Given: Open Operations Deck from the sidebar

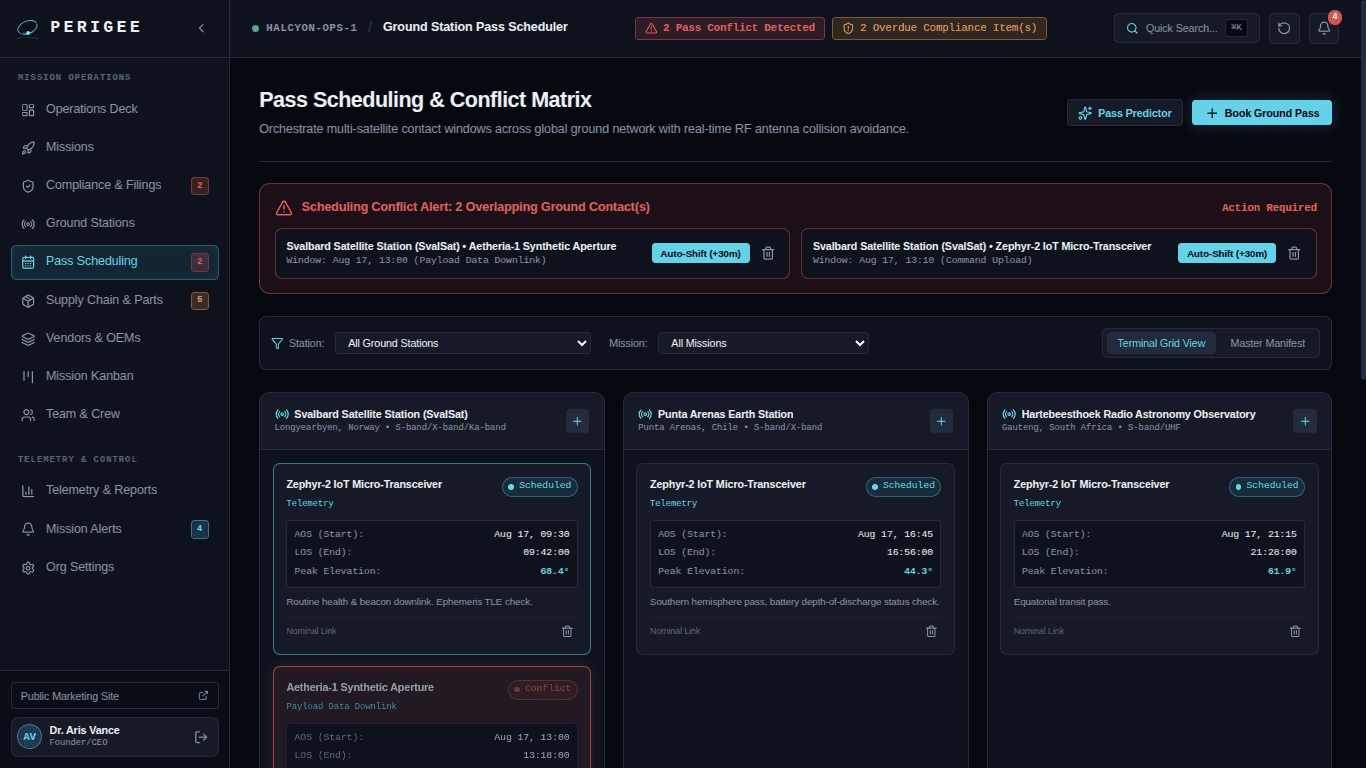Looking at the screenshot, I should coord(115,109).
